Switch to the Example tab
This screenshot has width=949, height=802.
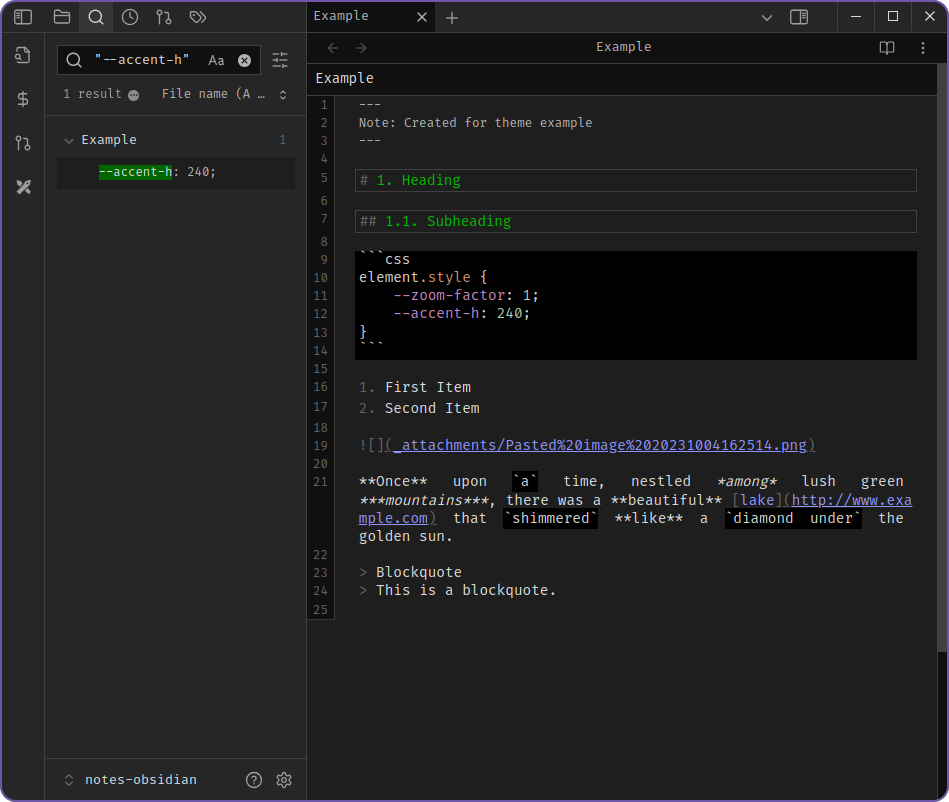pyautogui.click(x=341, y=16)
